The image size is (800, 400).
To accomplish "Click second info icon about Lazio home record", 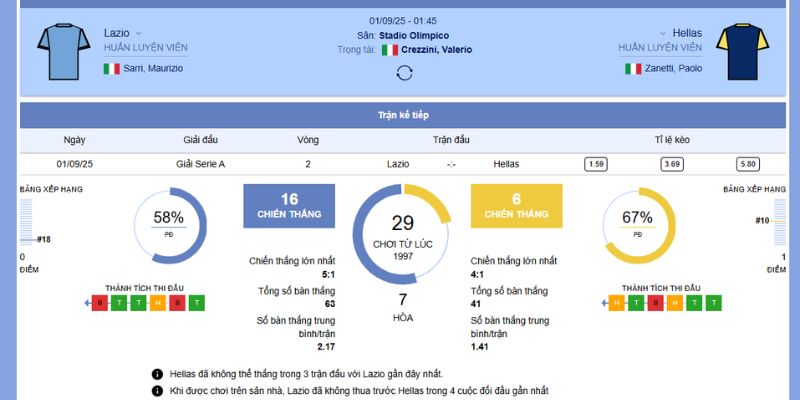I will click(x=157, y=391).
